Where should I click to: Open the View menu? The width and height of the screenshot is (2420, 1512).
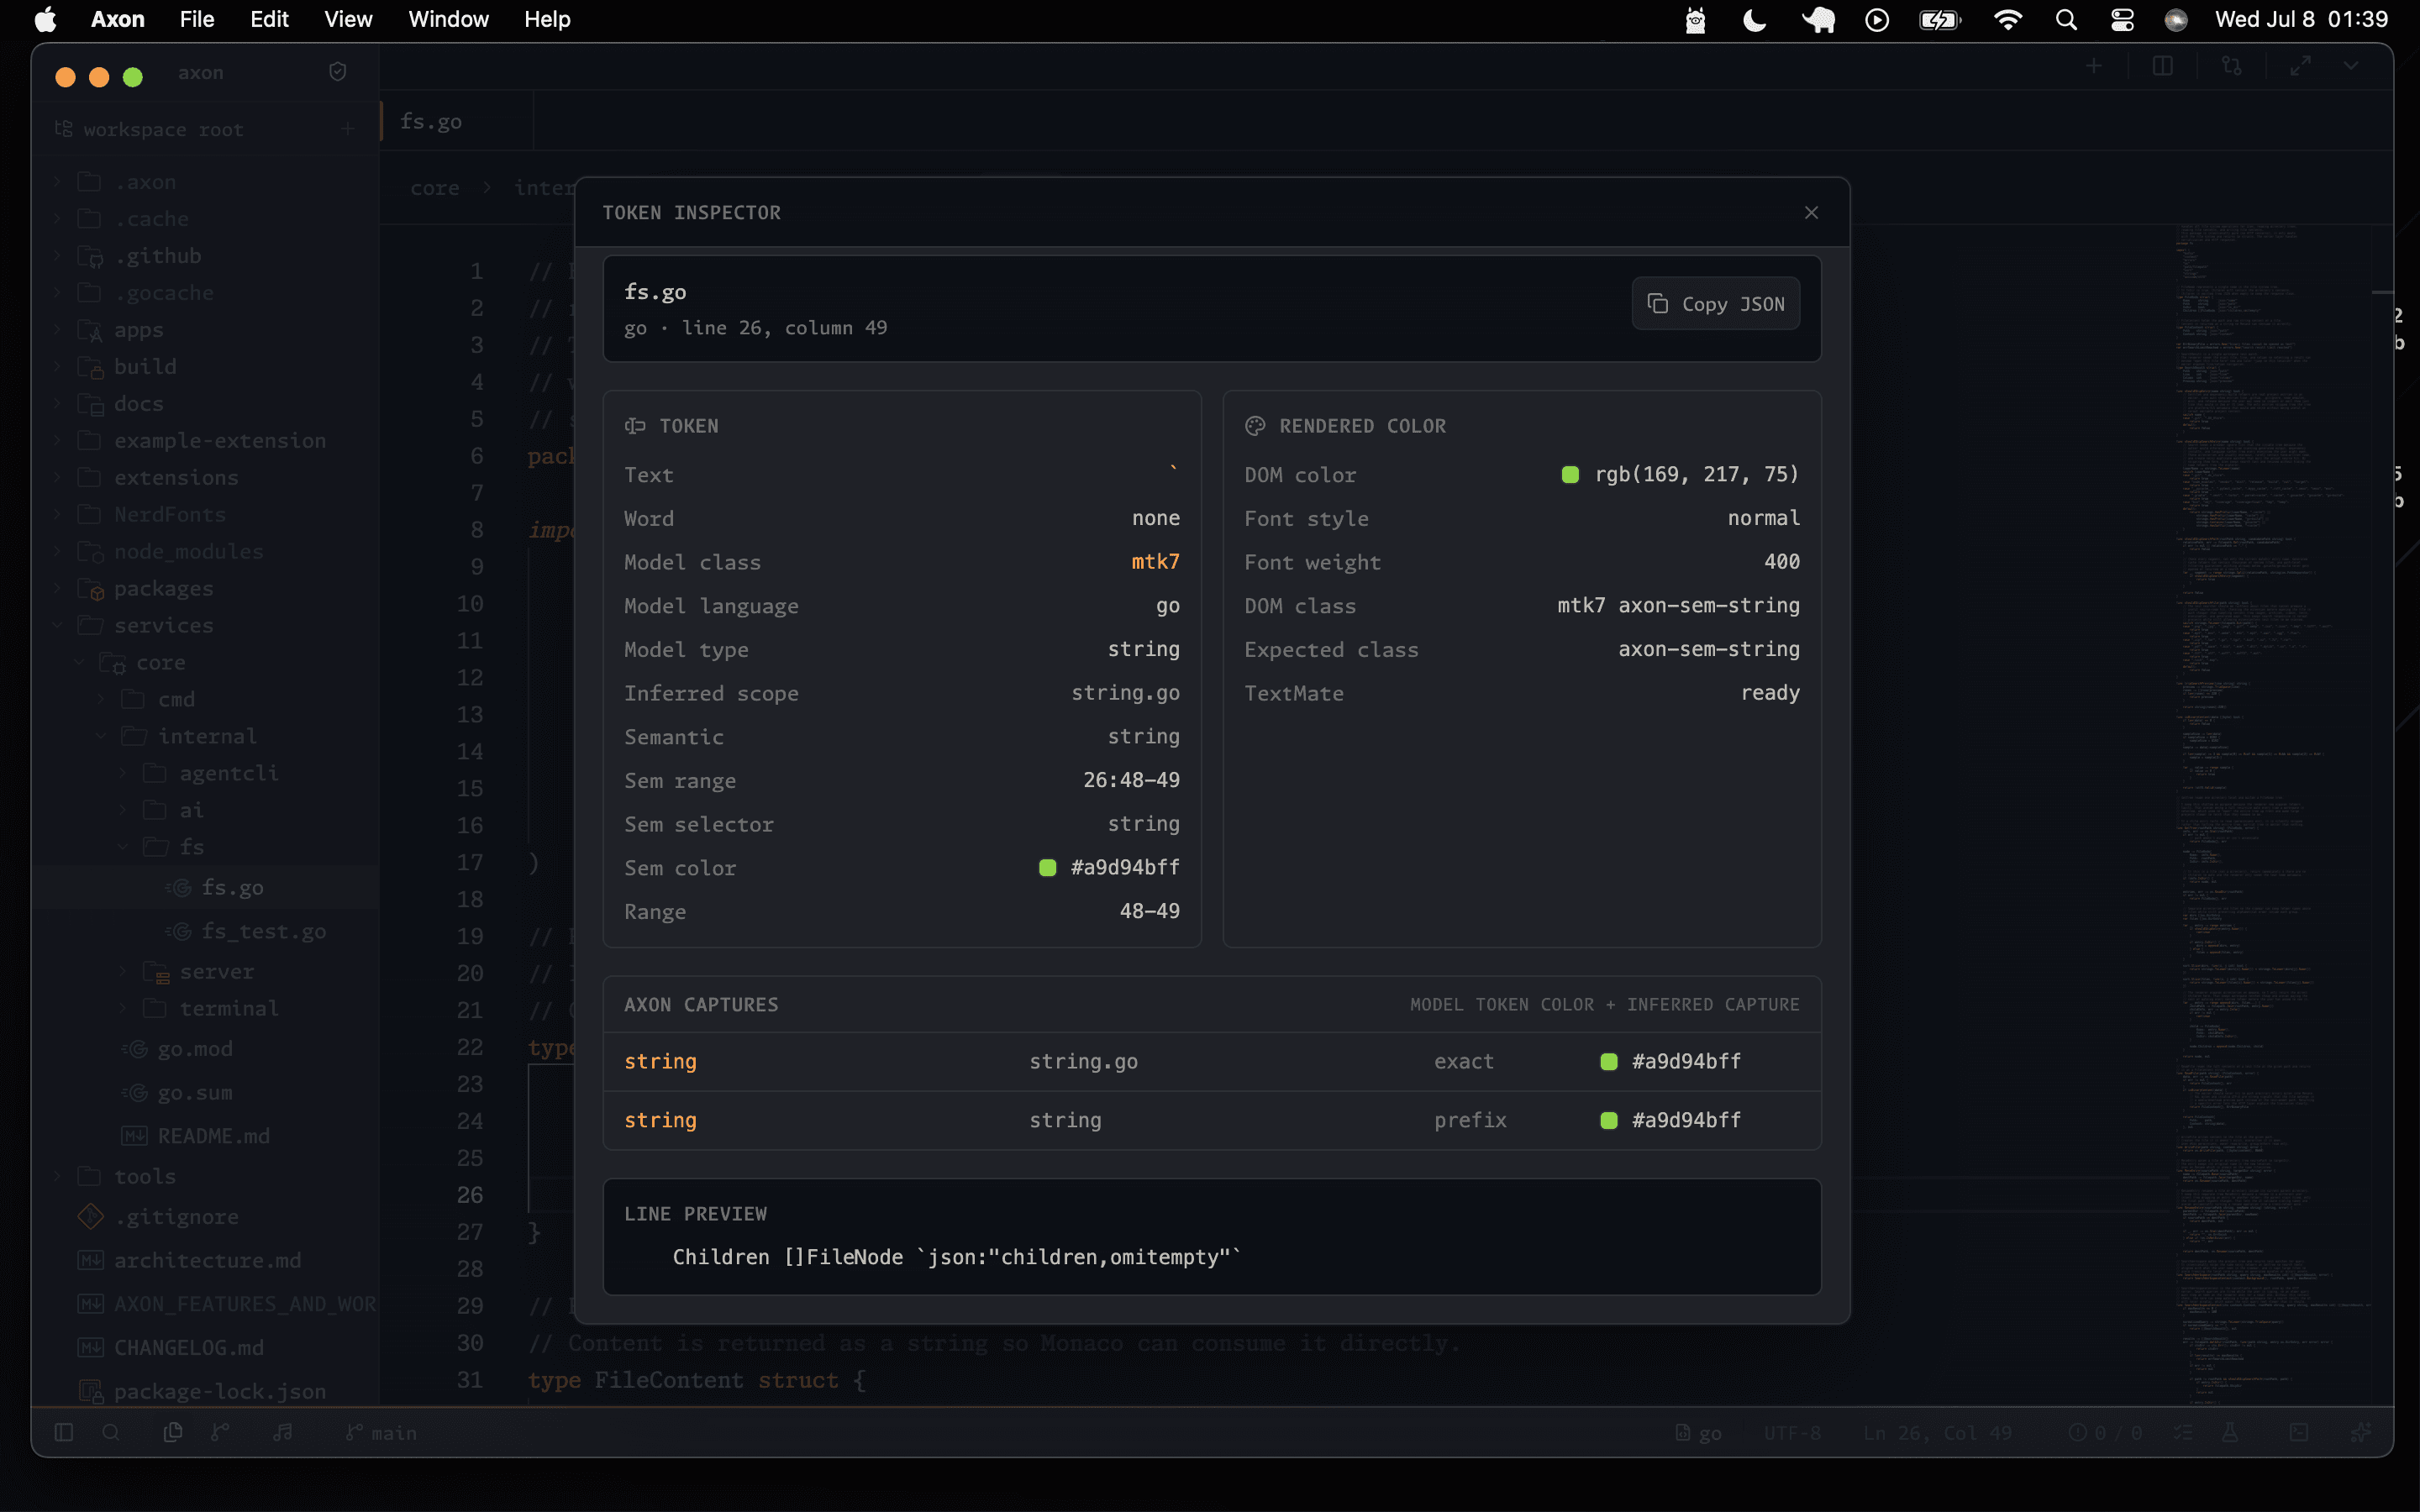tap(348, 19)
